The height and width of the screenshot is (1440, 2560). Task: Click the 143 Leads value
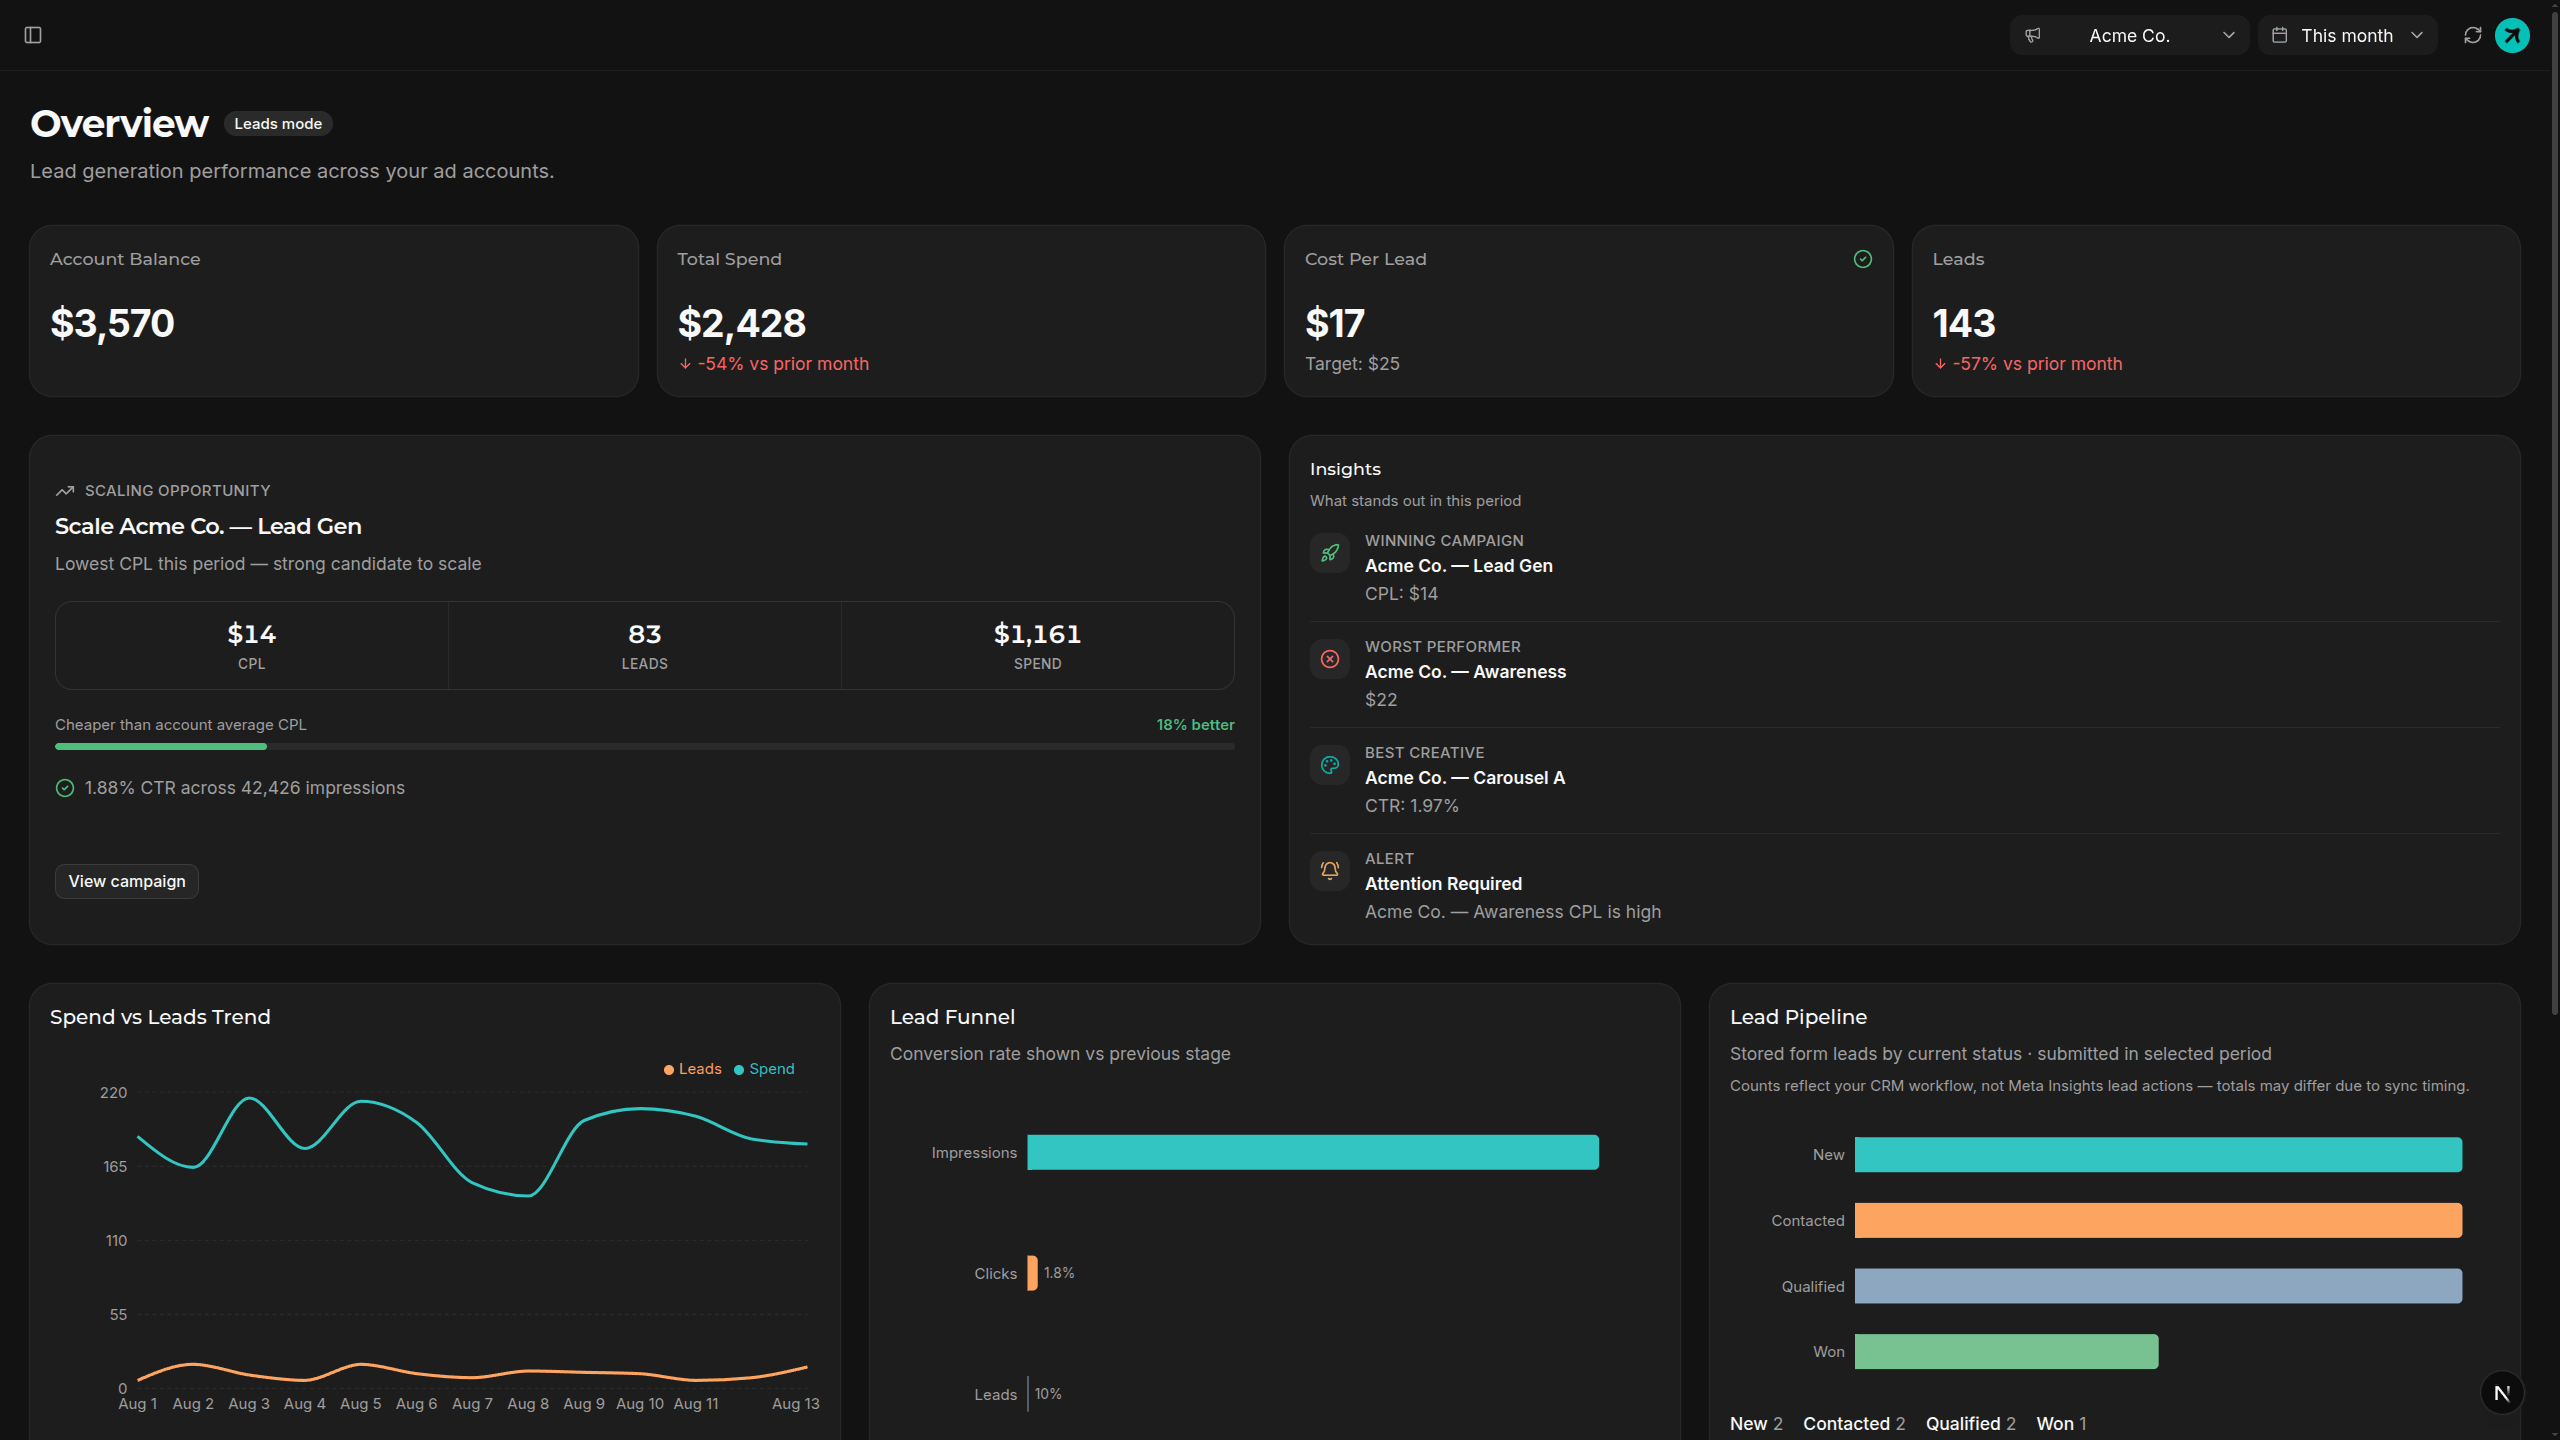coord(1964,323)
